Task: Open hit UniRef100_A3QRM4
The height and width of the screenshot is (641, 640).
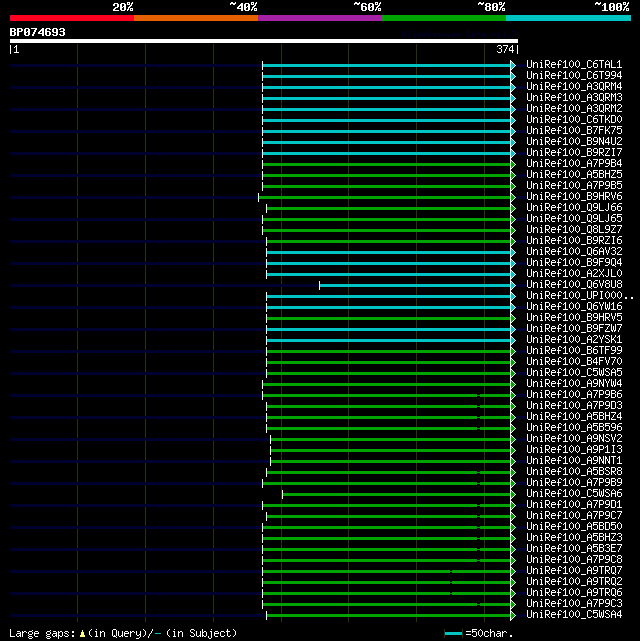Action: pos(574,87)
